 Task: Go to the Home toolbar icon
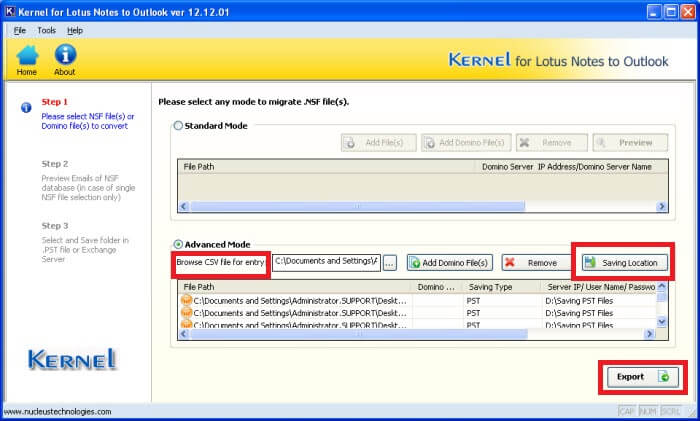27,60
